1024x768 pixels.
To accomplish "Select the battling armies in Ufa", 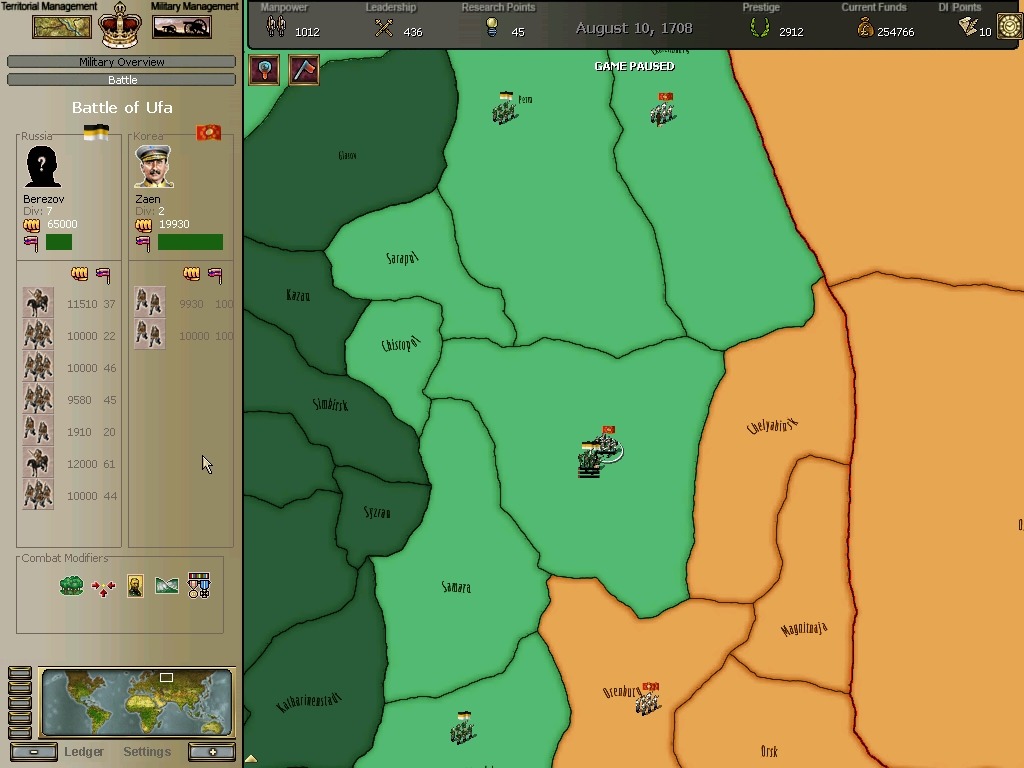I will (600, 452).
